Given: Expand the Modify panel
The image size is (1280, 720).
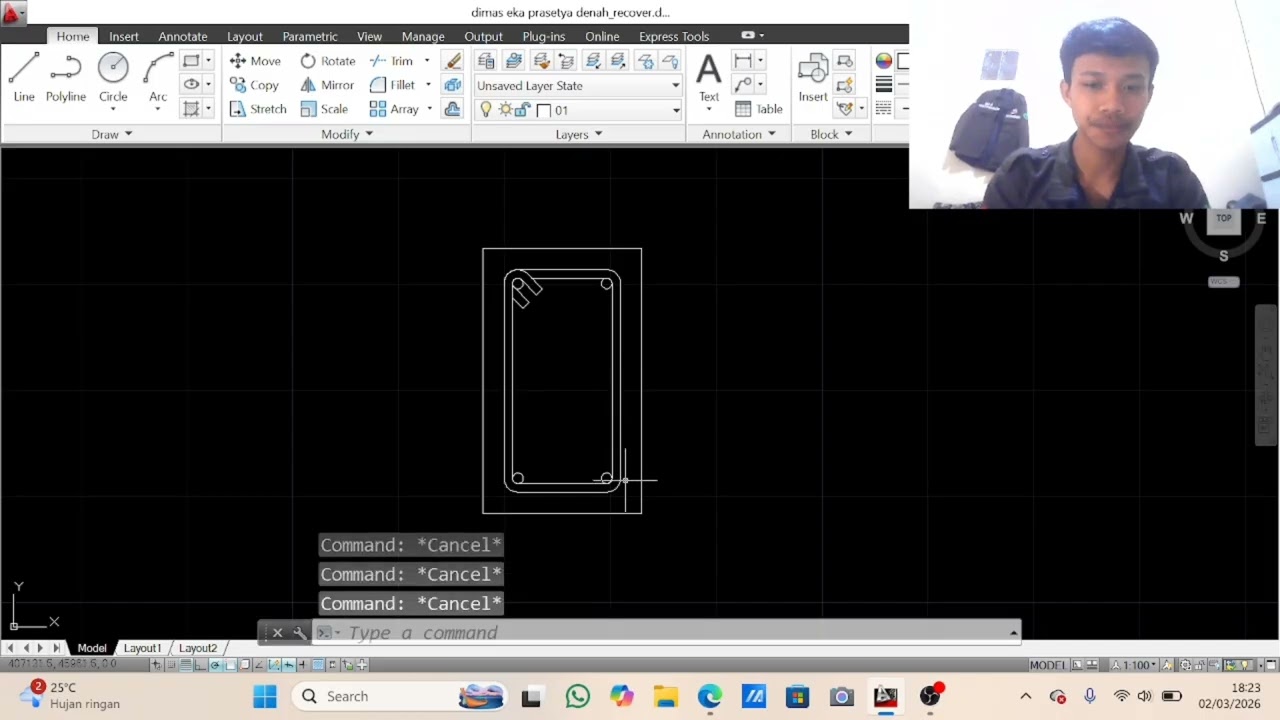Looking at the screenshot, I should 347,134.
